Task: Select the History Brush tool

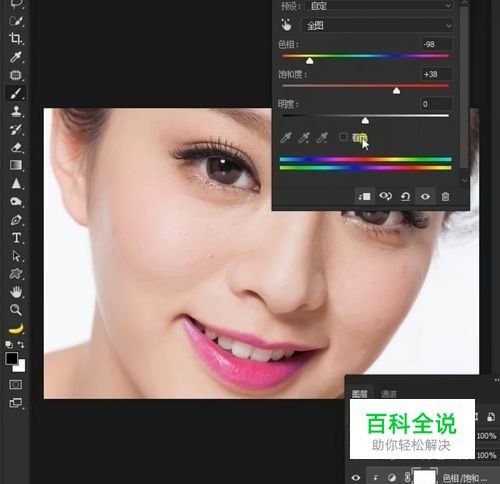Action: (16, 129)
